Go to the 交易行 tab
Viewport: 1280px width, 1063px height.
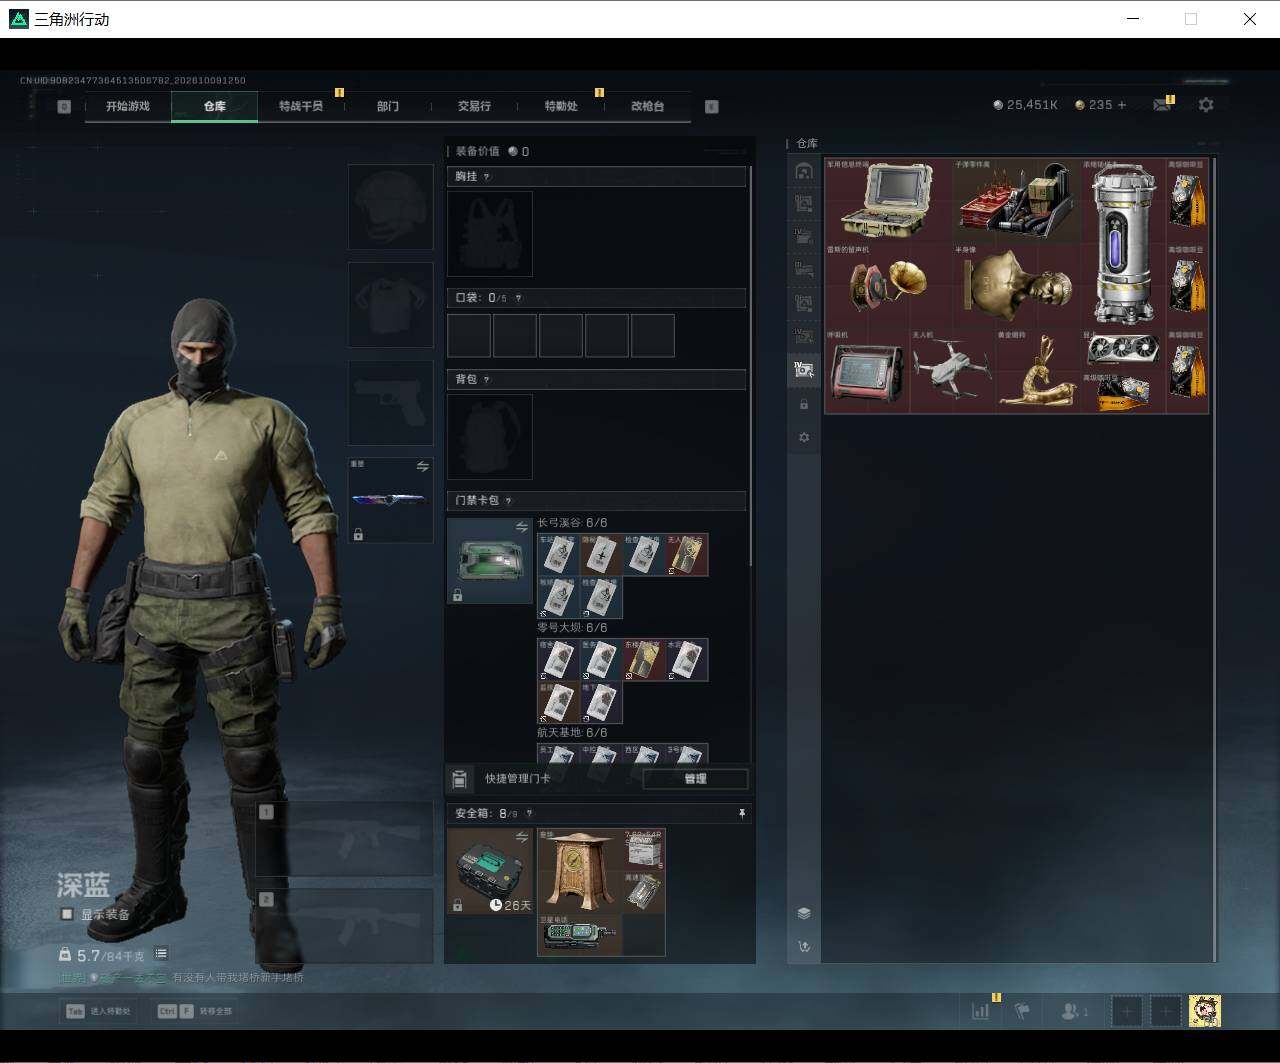[474, 106]
